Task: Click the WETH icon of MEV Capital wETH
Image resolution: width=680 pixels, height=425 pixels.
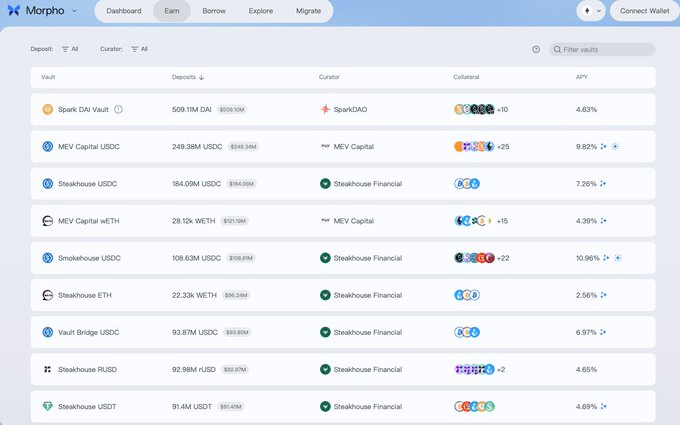Action: tap(47, 221)
